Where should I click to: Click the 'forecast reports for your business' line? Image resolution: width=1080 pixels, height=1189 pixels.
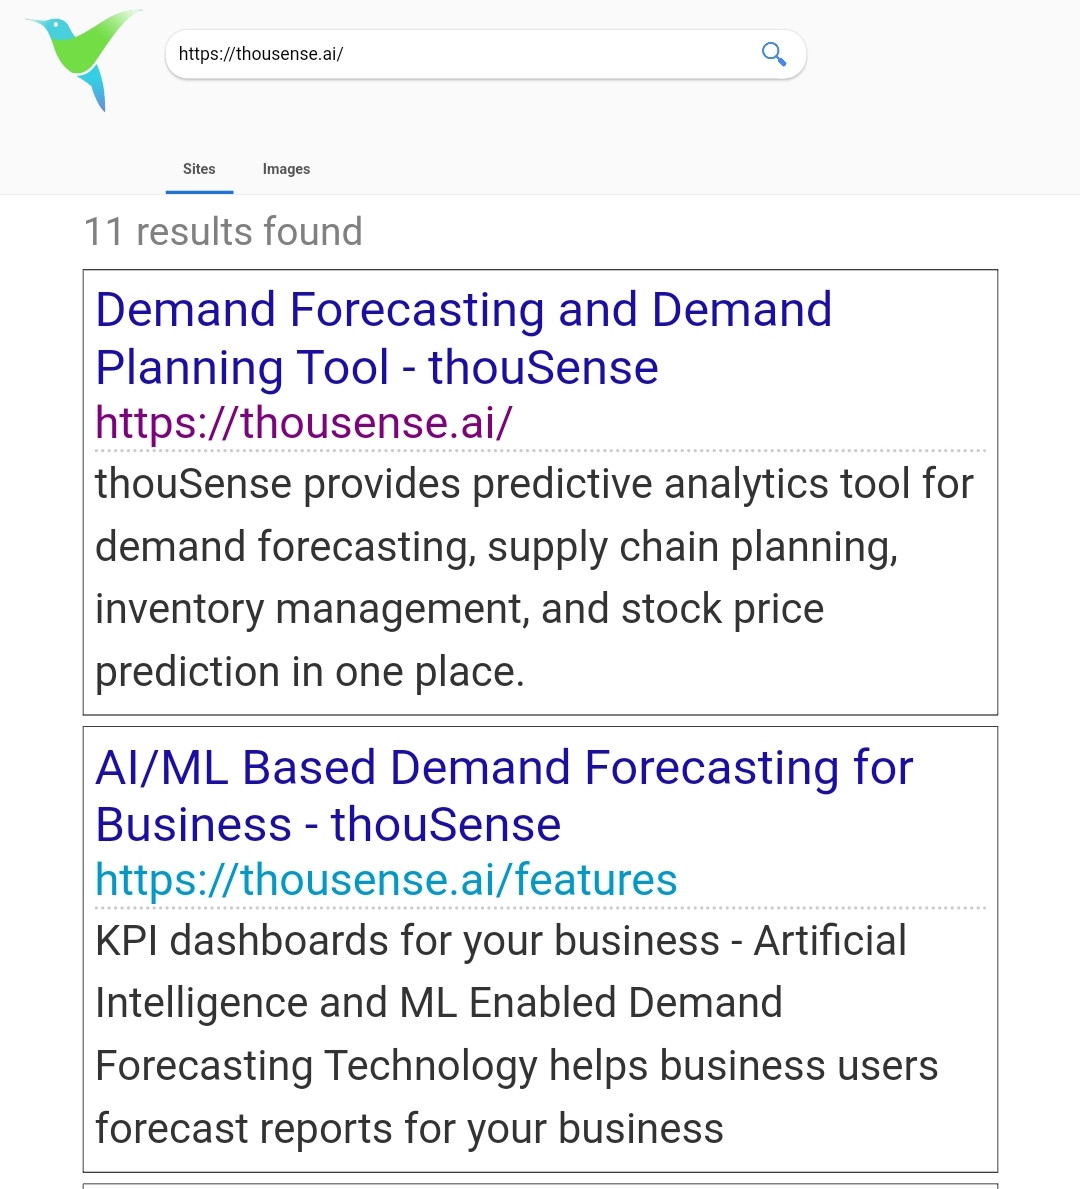click(x=410, y=1128)
